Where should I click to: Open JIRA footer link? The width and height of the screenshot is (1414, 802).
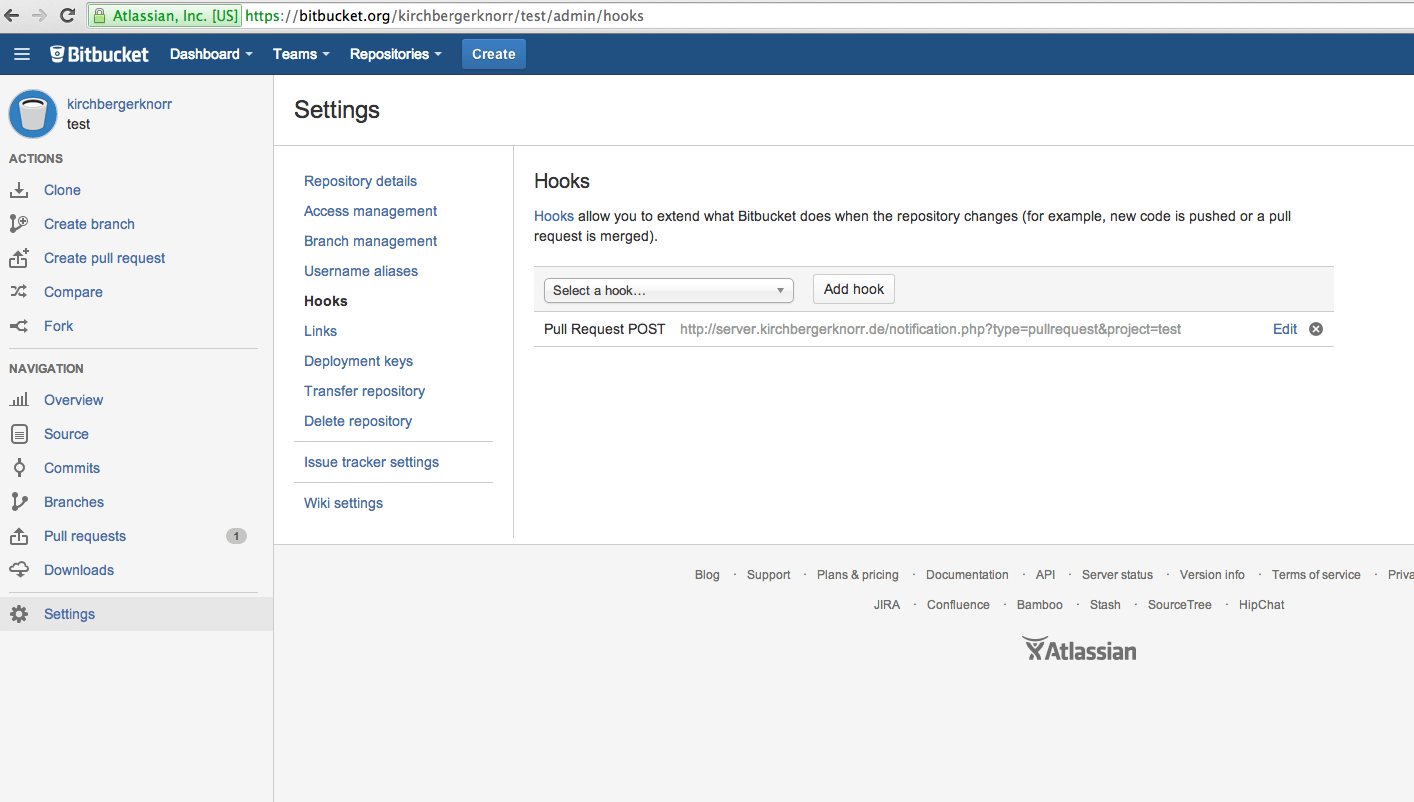(887, 605)
